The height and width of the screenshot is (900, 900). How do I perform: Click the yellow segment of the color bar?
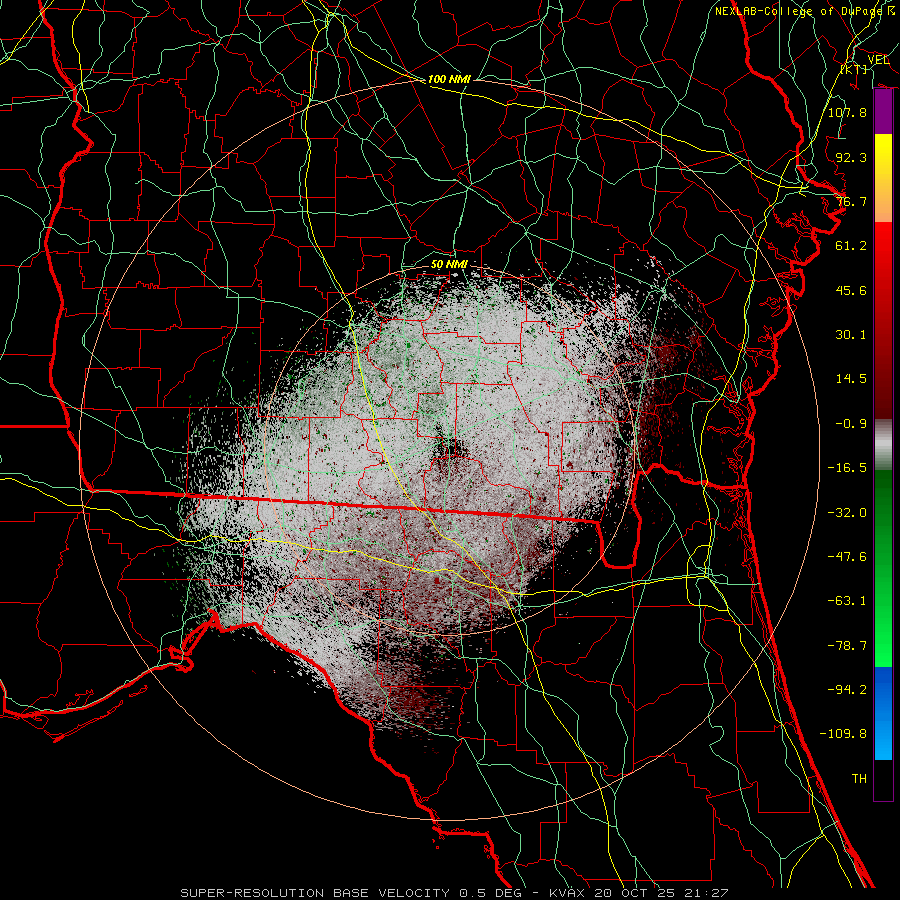(883, 156)
